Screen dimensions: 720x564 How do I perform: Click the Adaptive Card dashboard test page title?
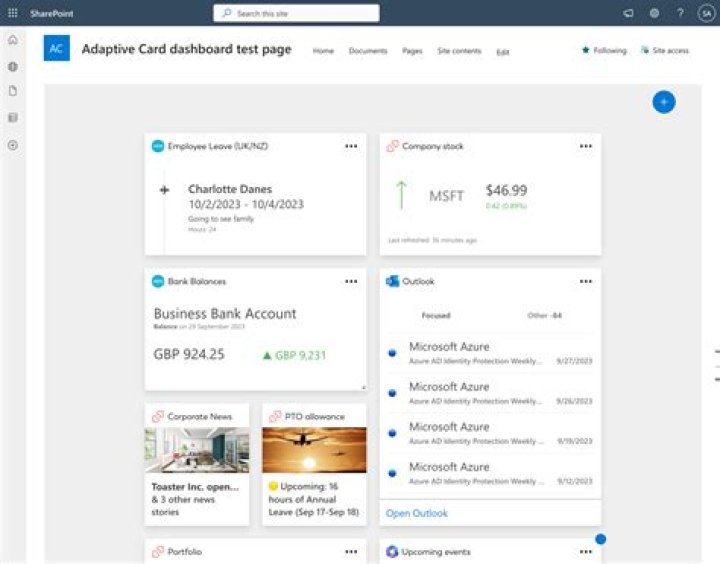pos(186,49)
